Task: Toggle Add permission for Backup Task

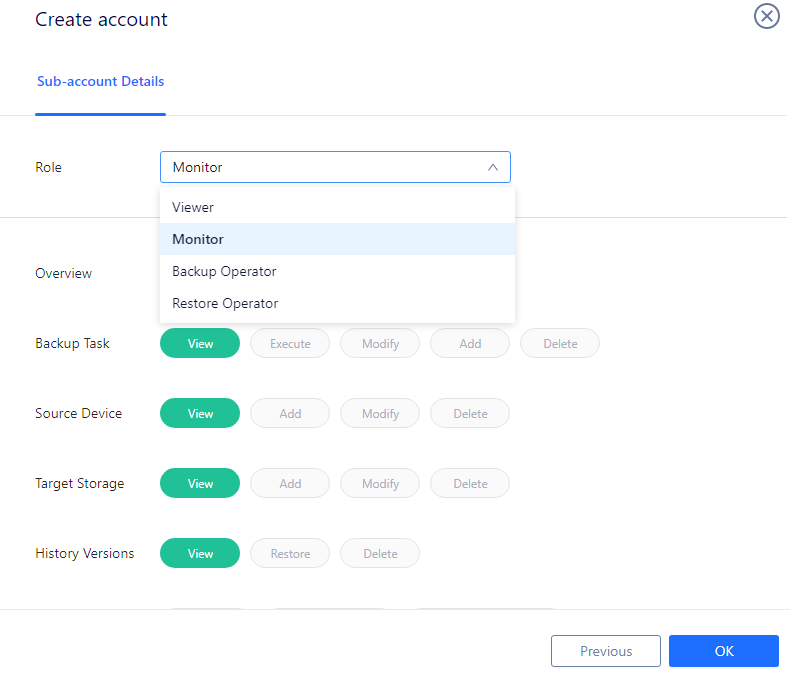Action: tap(470, 344)
